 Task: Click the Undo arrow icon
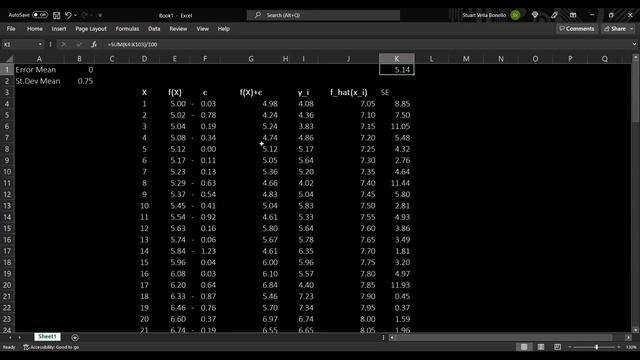68,15
